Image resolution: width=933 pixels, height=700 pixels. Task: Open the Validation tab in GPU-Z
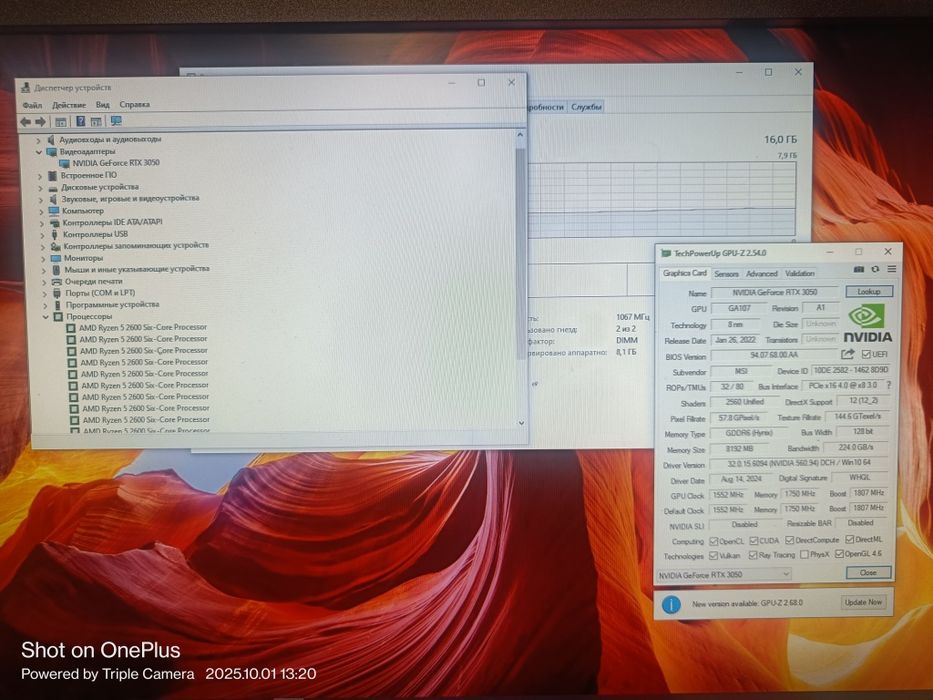(x=799, y=273)
